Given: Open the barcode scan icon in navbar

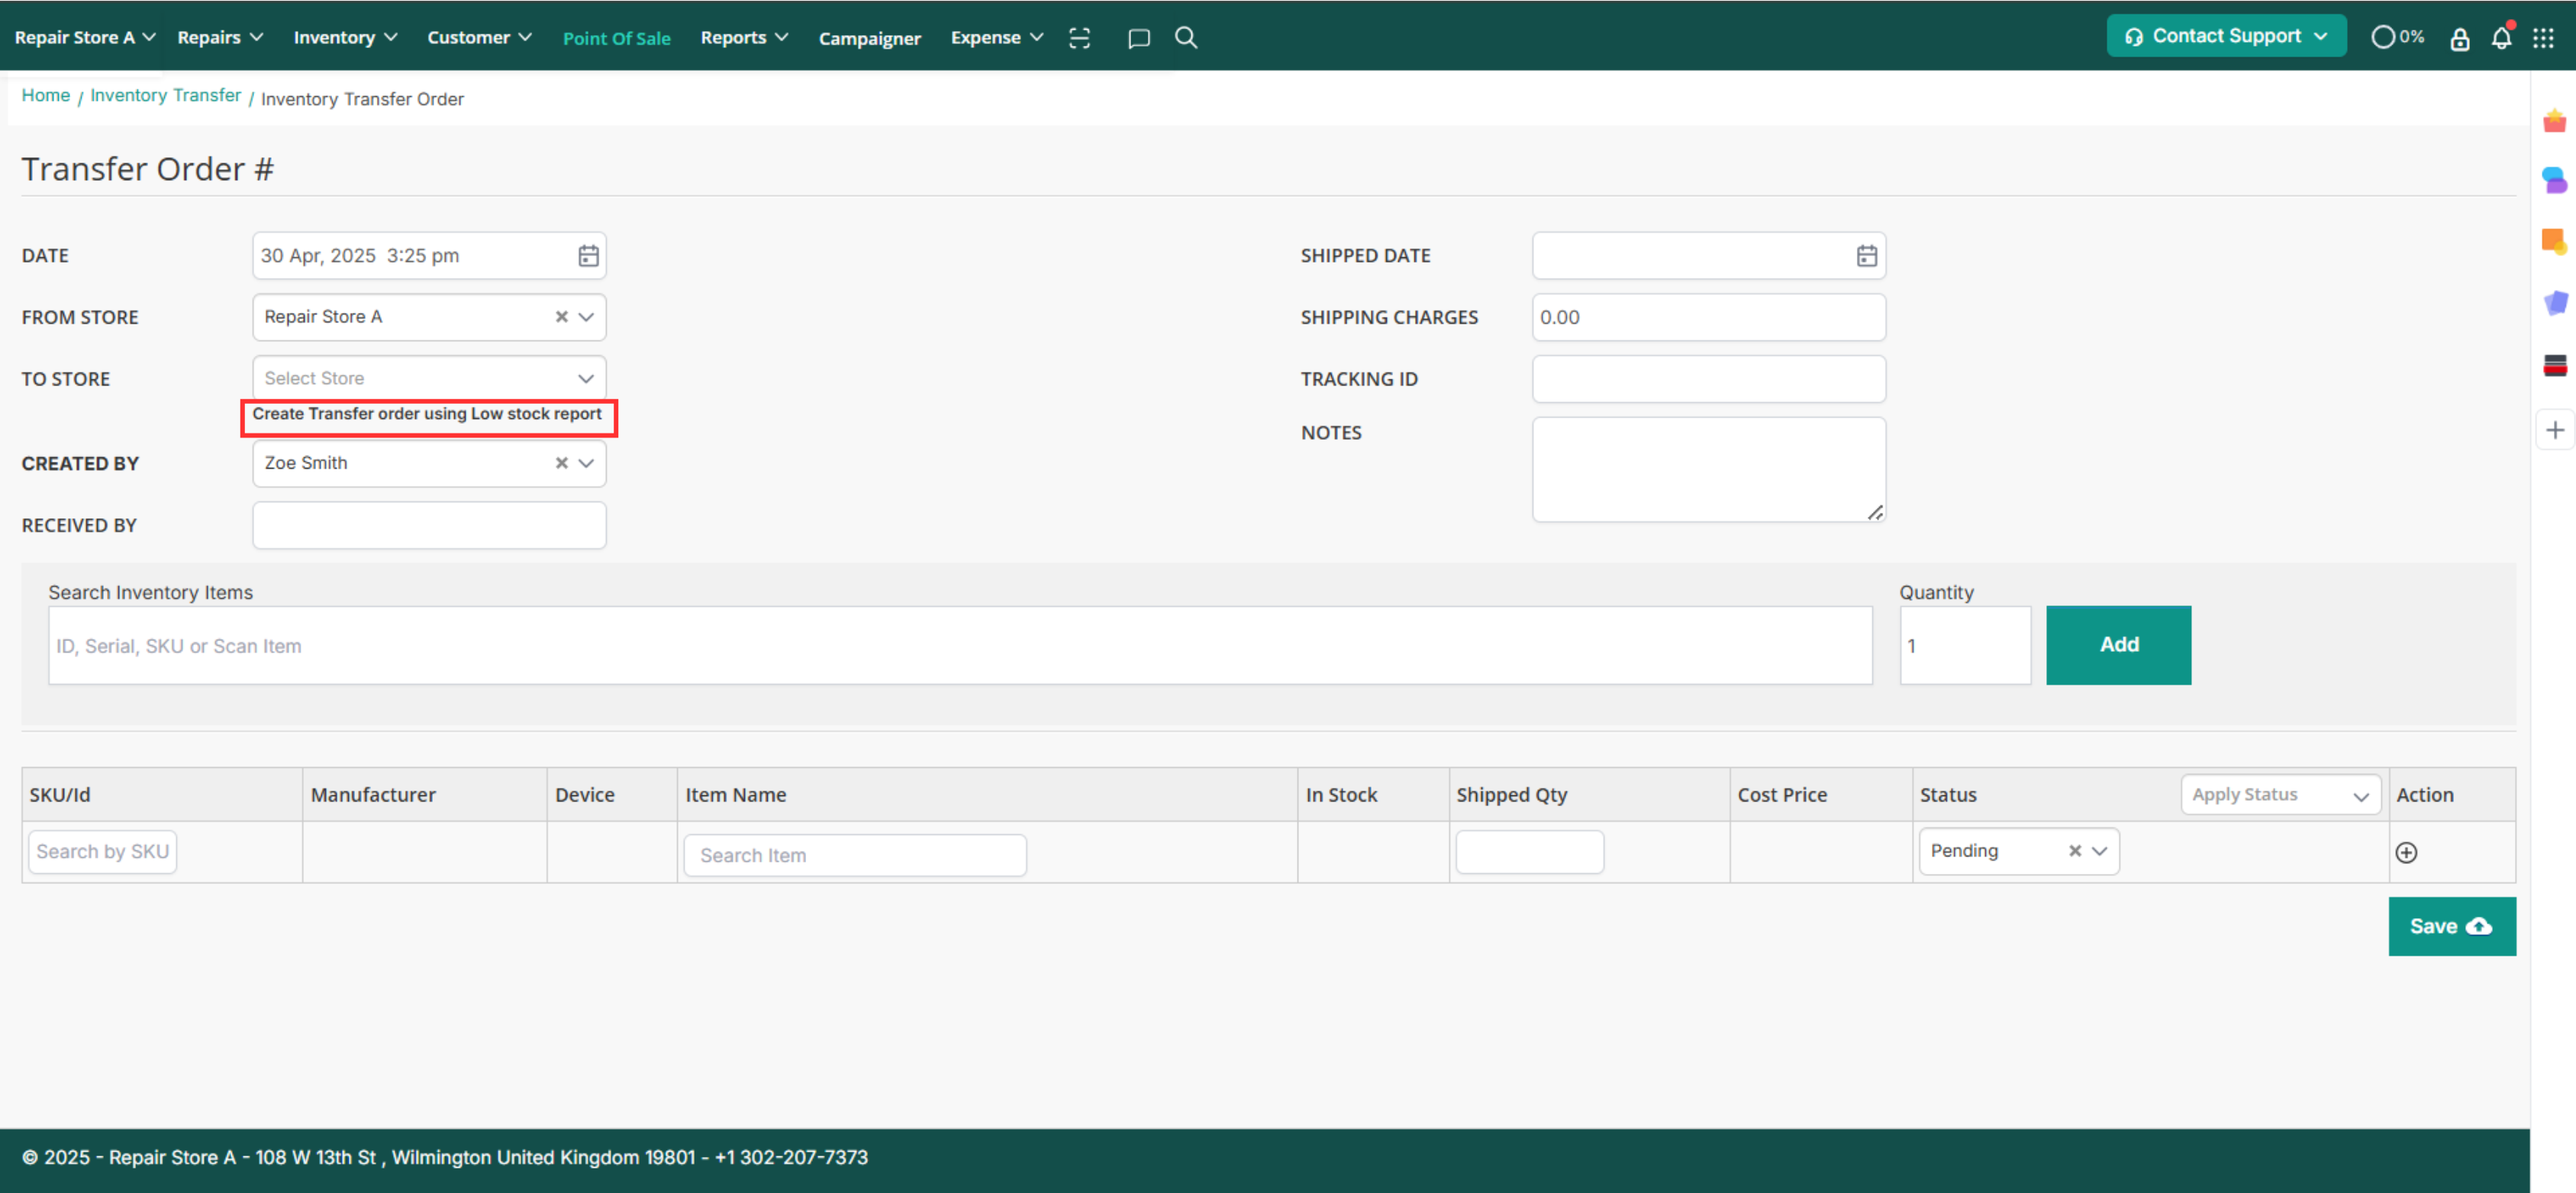Looking at the screenshot, I should coord(1079,38).
